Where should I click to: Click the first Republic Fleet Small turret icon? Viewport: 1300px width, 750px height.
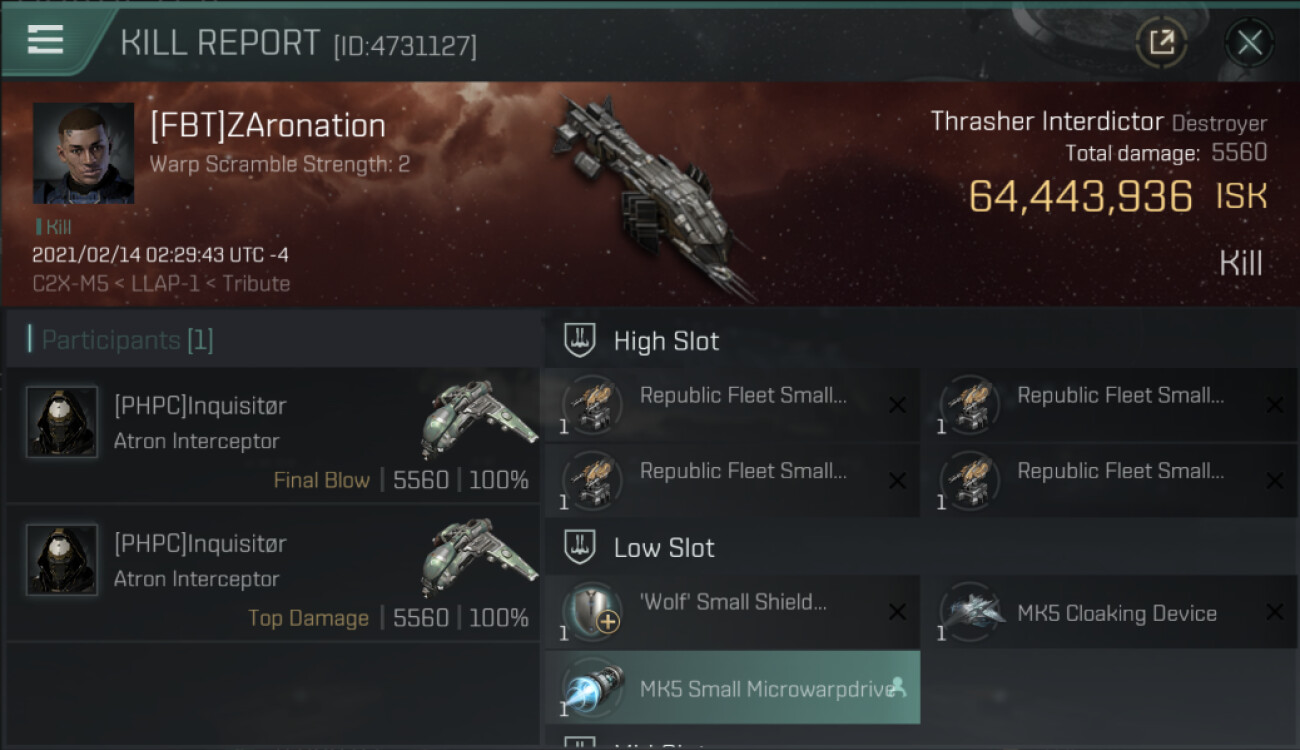pyautogui.click(x=592, y=405)
